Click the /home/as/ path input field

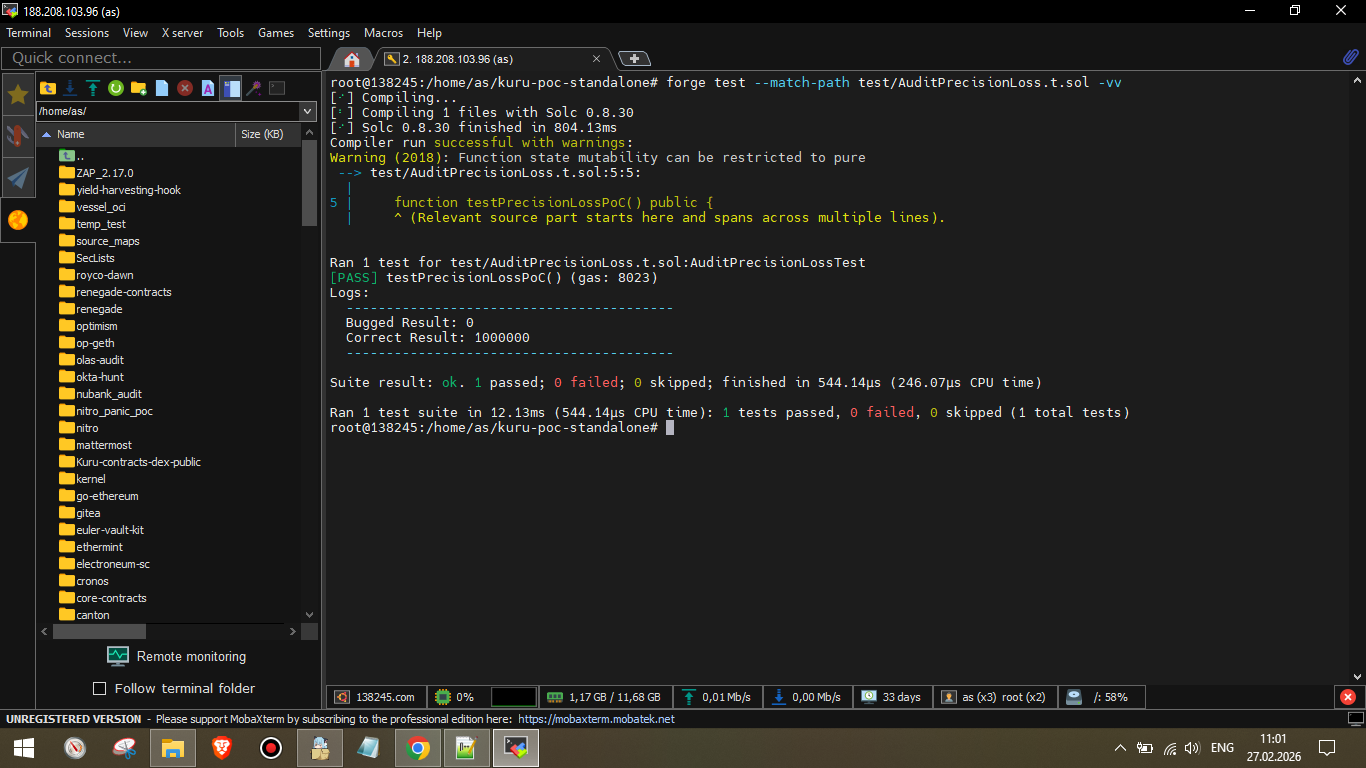pyautogui.click(x=168, y=111)
